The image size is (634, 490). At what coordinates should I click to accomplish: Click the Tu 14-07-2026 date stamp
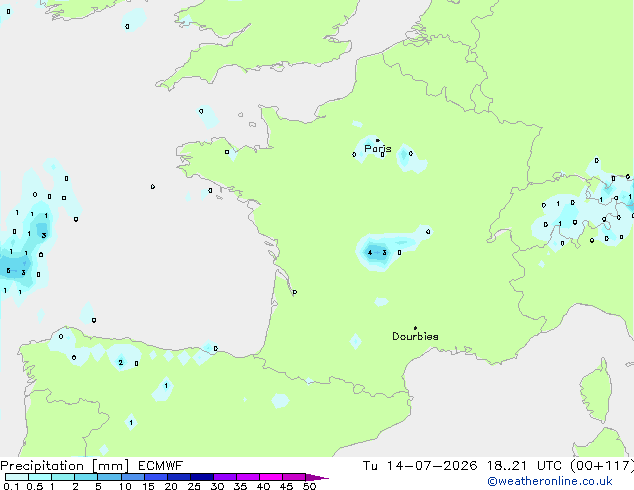(x=420, y=466)
